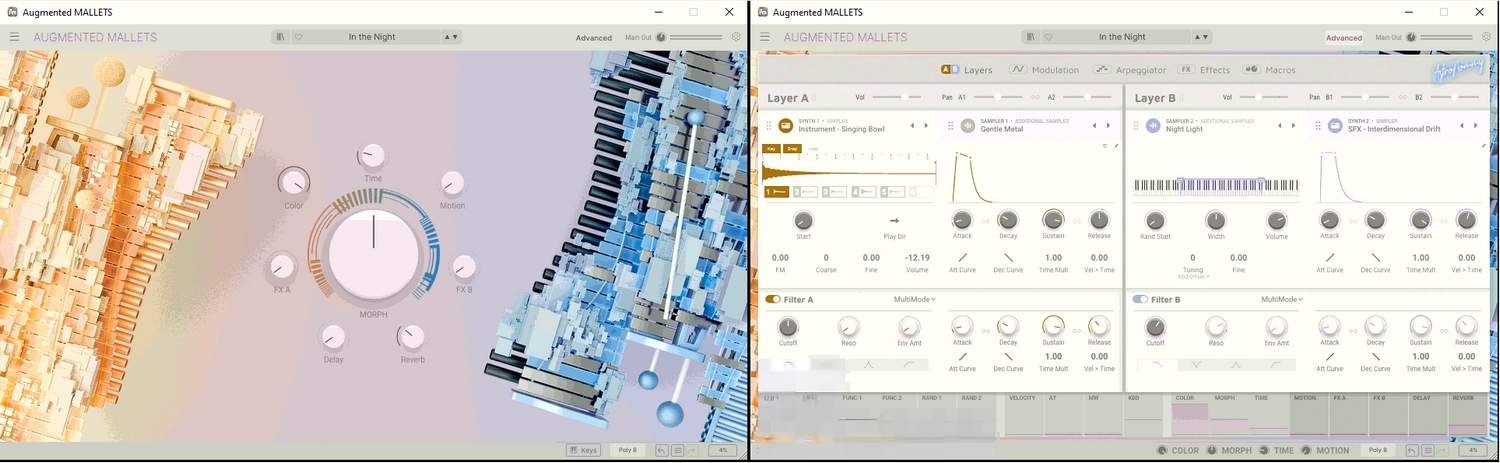Click pencil edit icon on Interdimensional Drift envelope
This screenshot has width=1500, height=463.
[1484, 146]
